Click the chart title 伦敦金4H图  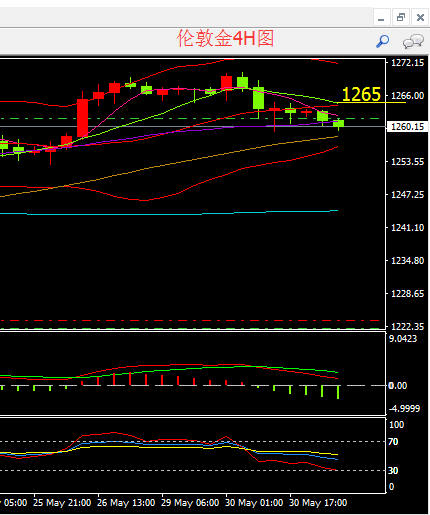point(226,38)
